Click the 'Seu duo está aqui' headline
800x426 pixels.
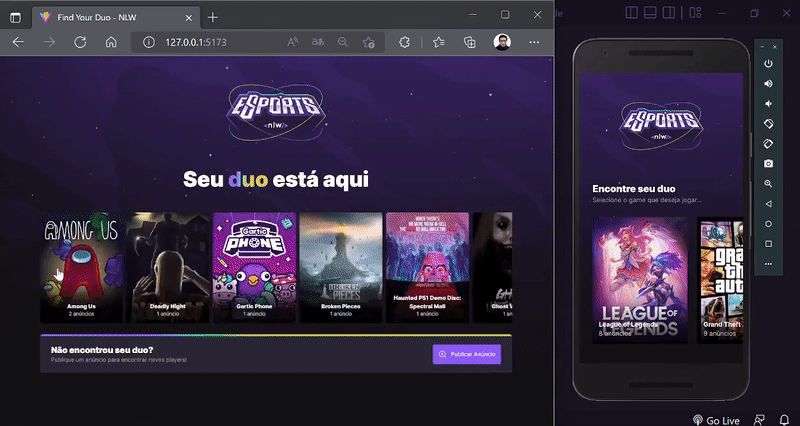[x=276, y=179]
